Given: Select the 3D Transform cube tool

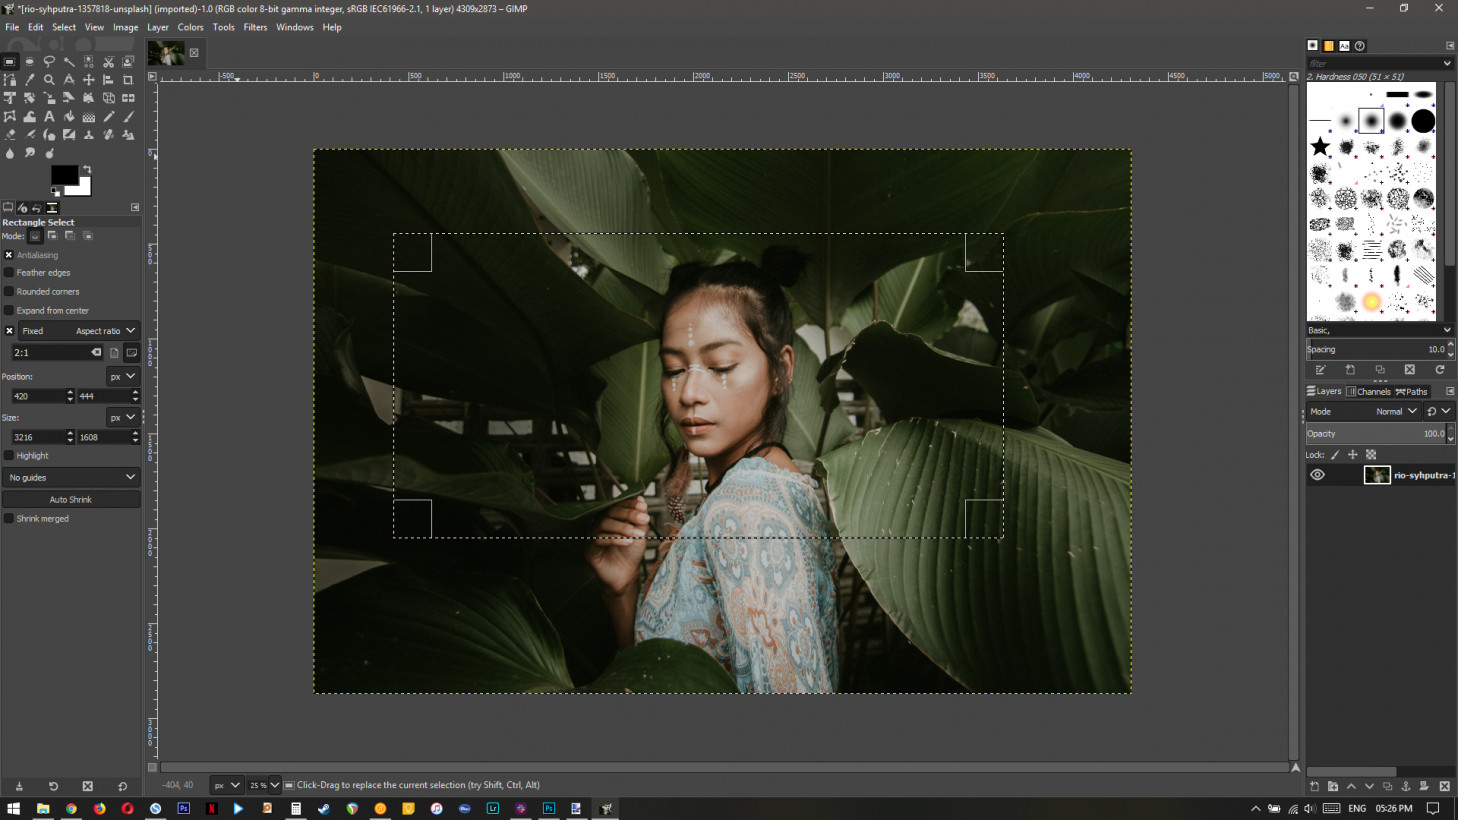Looking at the screenshot, I should click(108, 98).
